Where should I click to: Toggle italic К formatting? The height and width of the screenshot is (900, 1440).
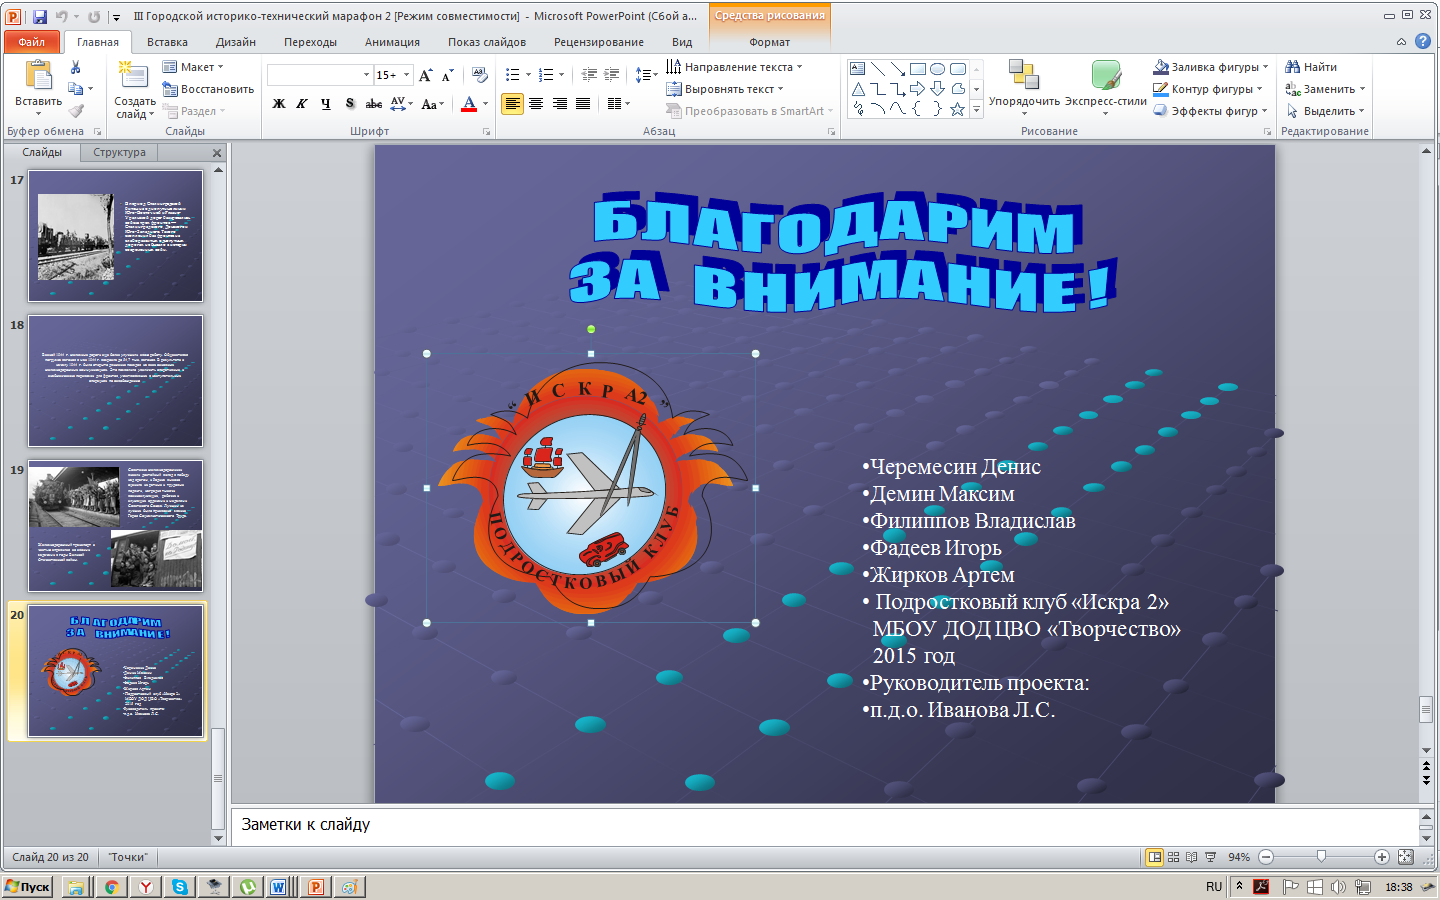tap(302, 104)
